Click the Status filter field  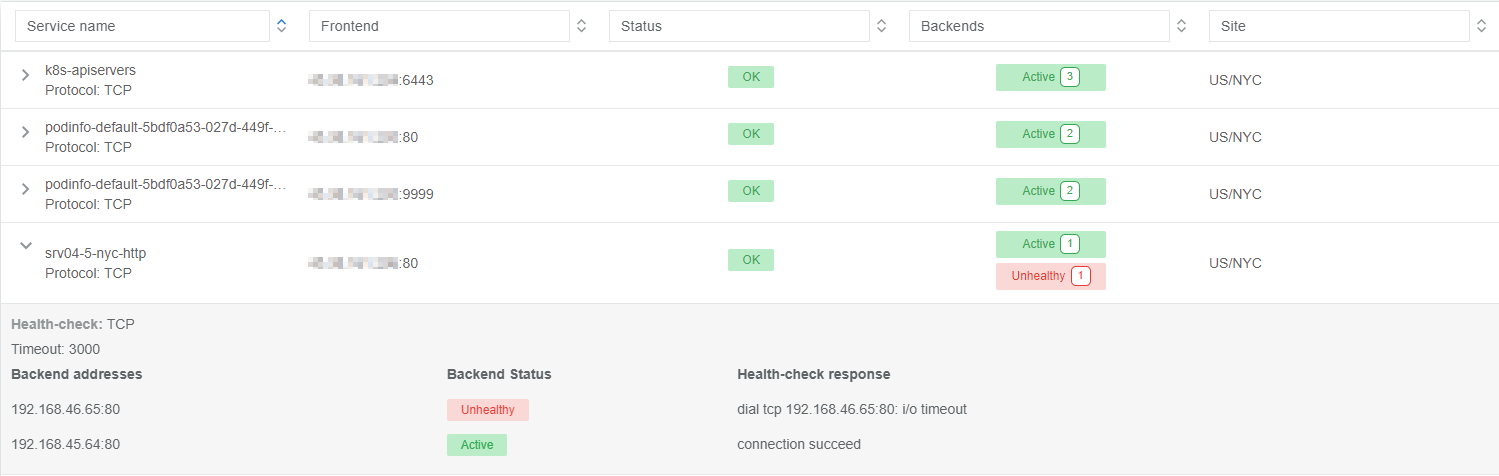(x=739, y=26)
